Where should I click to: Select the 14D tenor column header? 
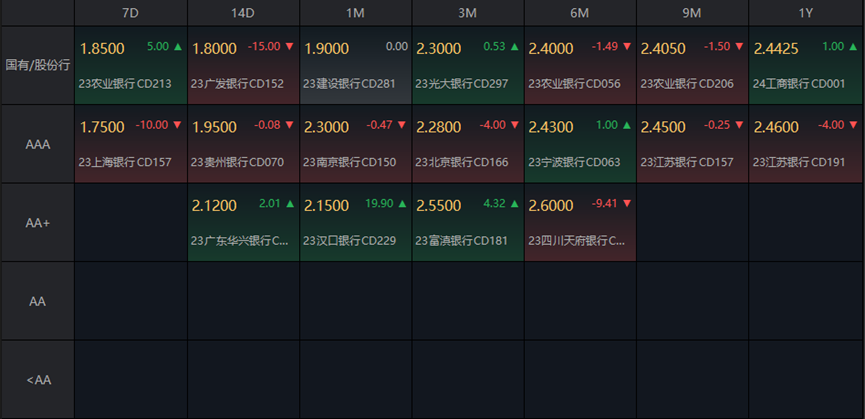click(243, 13)
